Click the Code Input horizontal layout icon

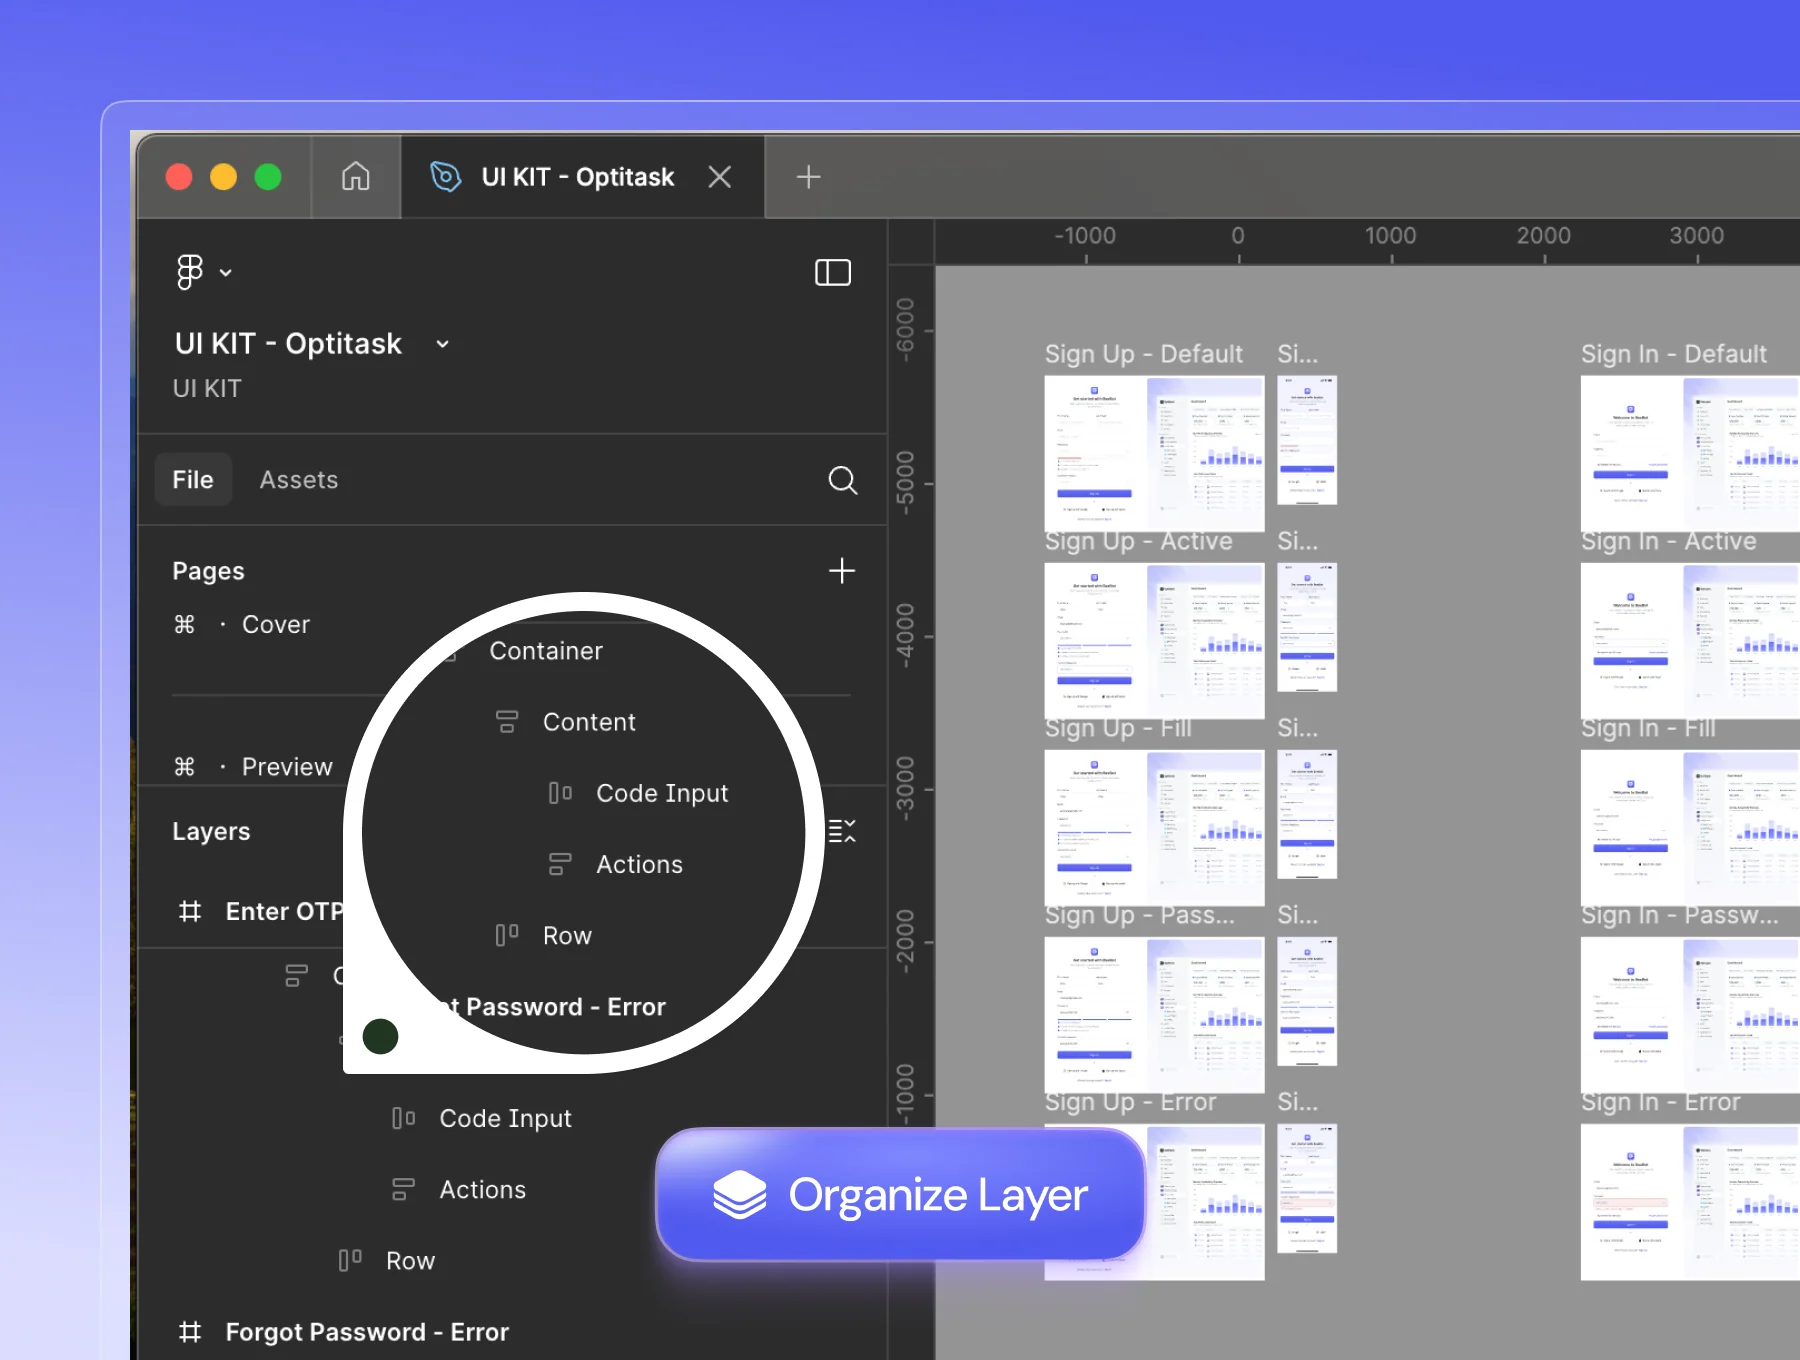(404, 1118)
